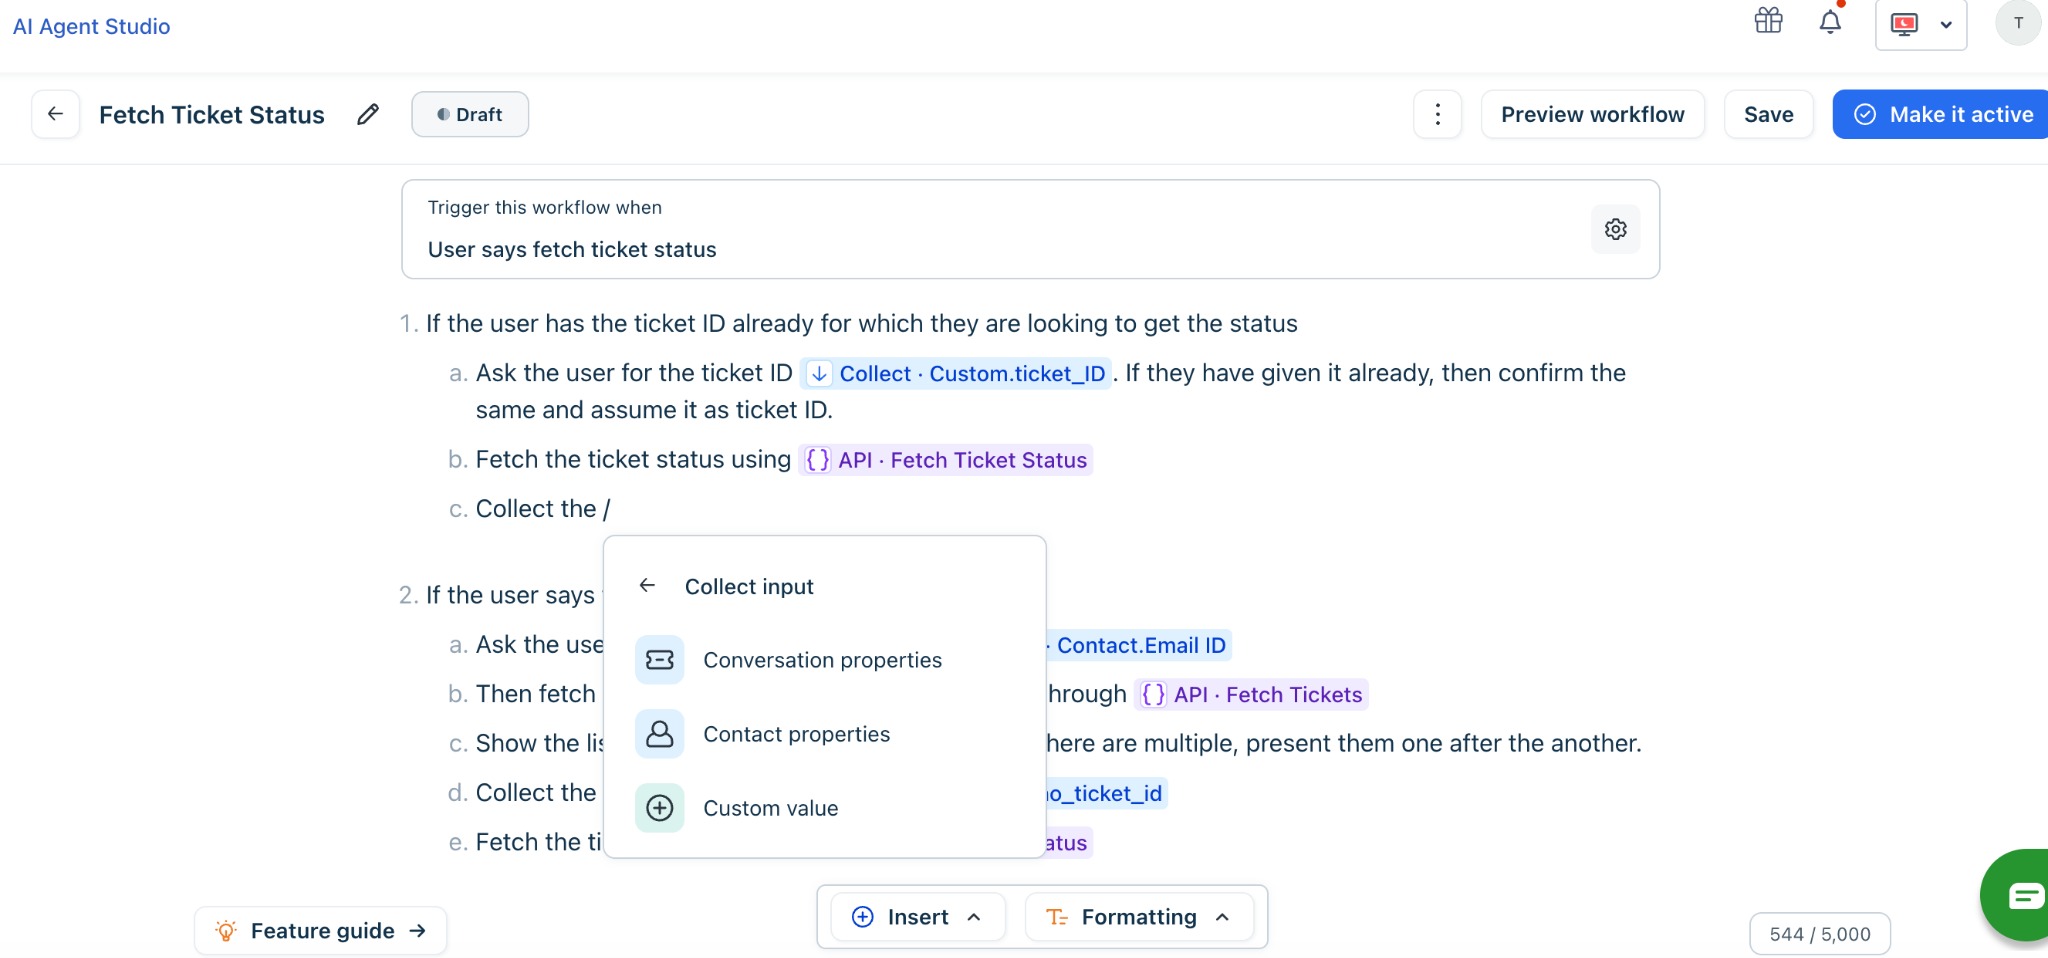This screenshot has height=958, width=2048.
Task: Click the Fetch Ticket Status workflow title
Action: point(212,114)
